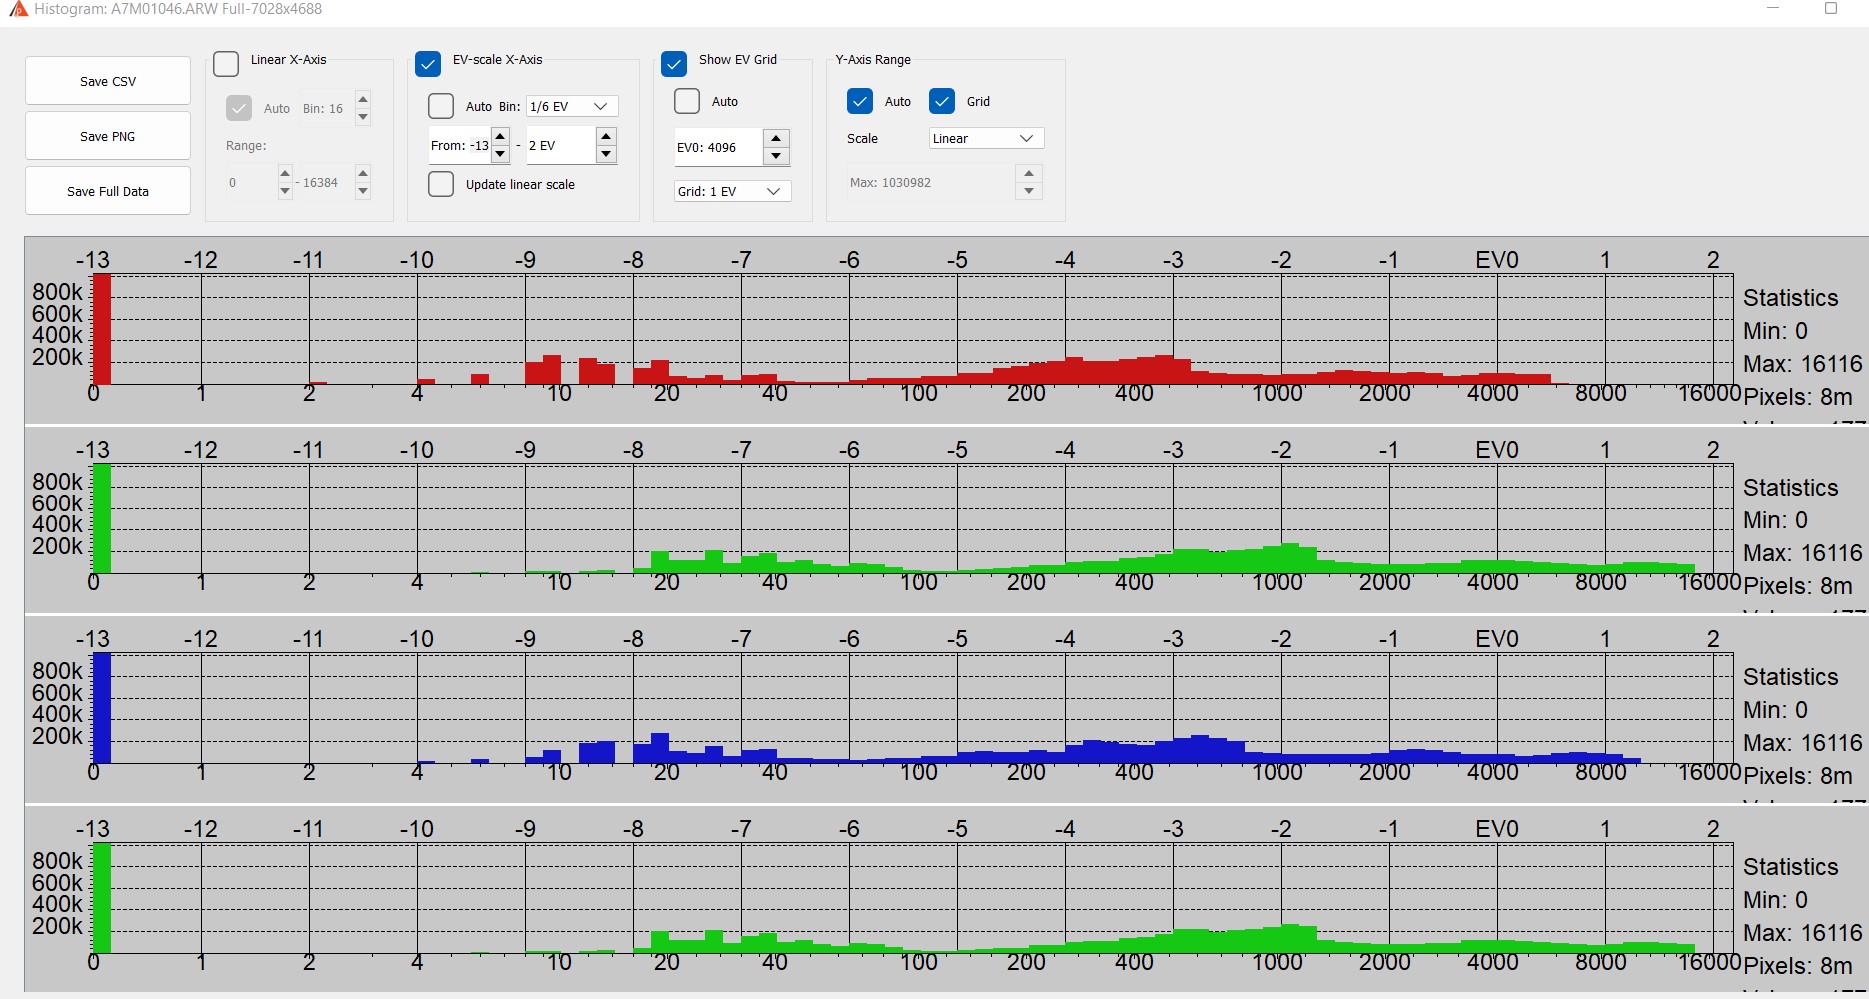Image resolution: width=1869 pixels, height=999 pixels.
Task: Click the 2 EV upper range field
Action: click(x=558, y=146)
